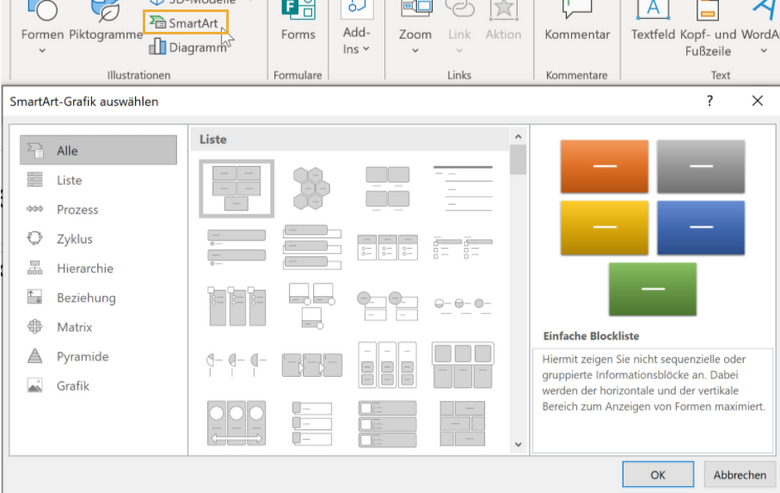
Task: Choose the circles with double arrow layout
Action: tap(236, 423)
